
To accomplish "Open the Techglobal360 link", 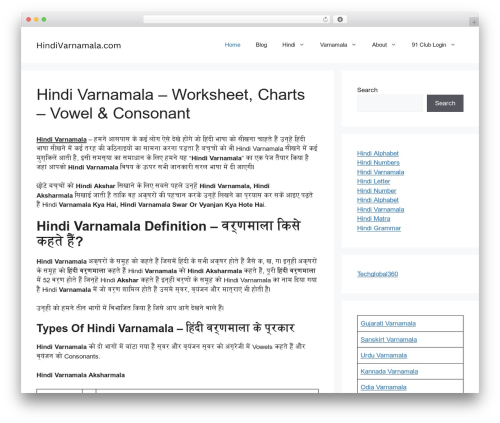I will [x=377, y=274].
